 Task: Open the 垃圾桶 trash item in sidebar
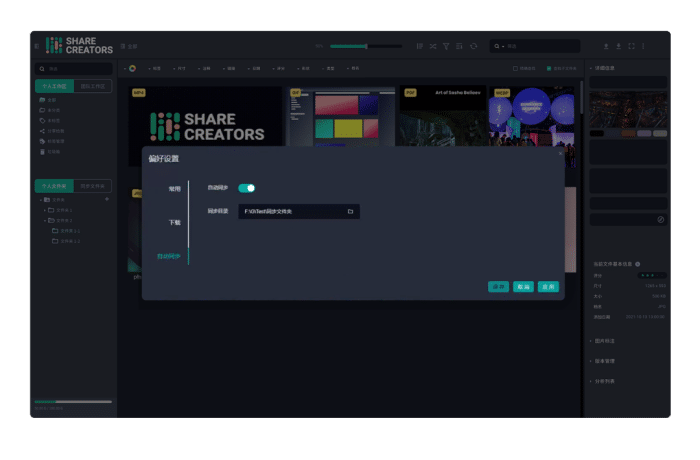tap(50, 152)
